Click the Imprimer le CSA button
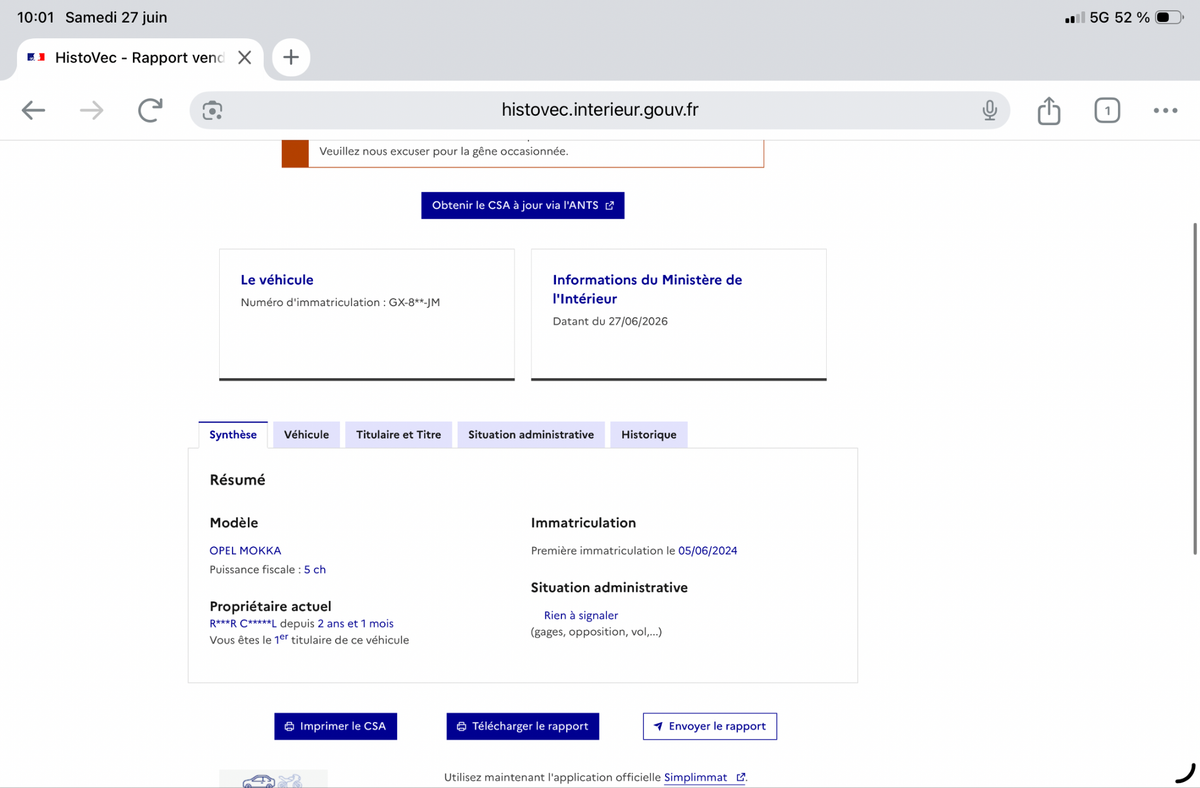The image size is (1200, 788). [335, 726]
